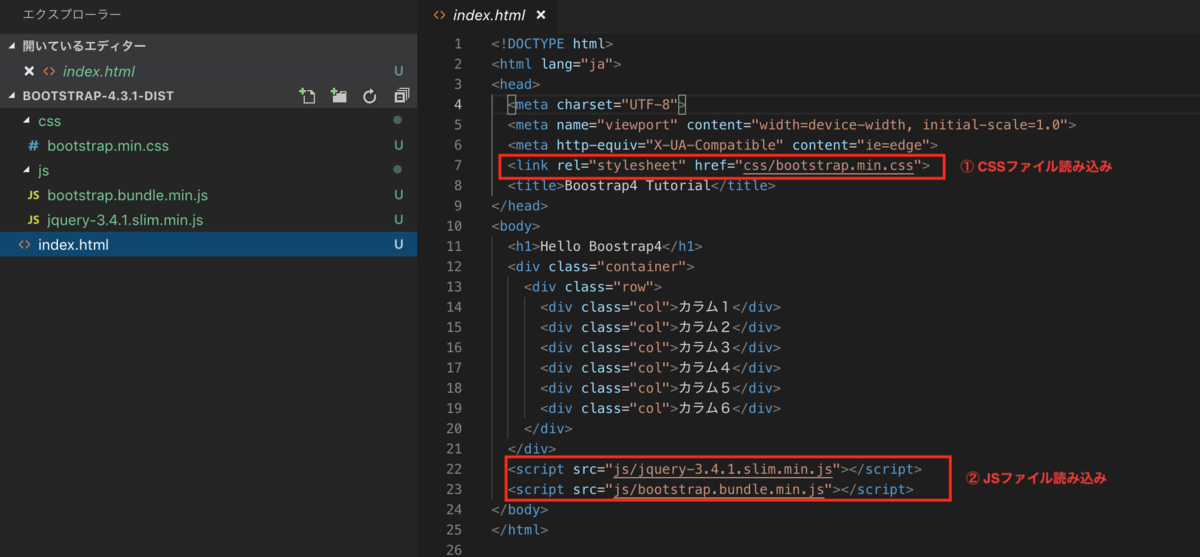1200x557 pixels.
Task: Click the New Folder icon in explorer header
Action: pos(339,96)
